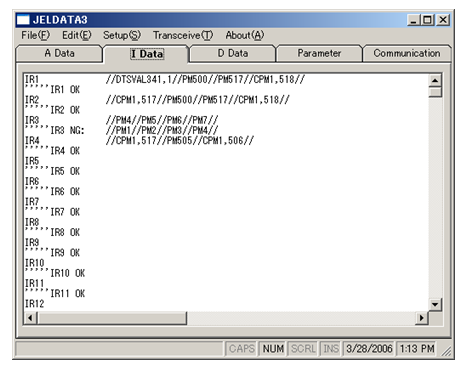Close the JELDATA3 window
The height and width of the screenshot is (370, 468).
pos(443,20)
